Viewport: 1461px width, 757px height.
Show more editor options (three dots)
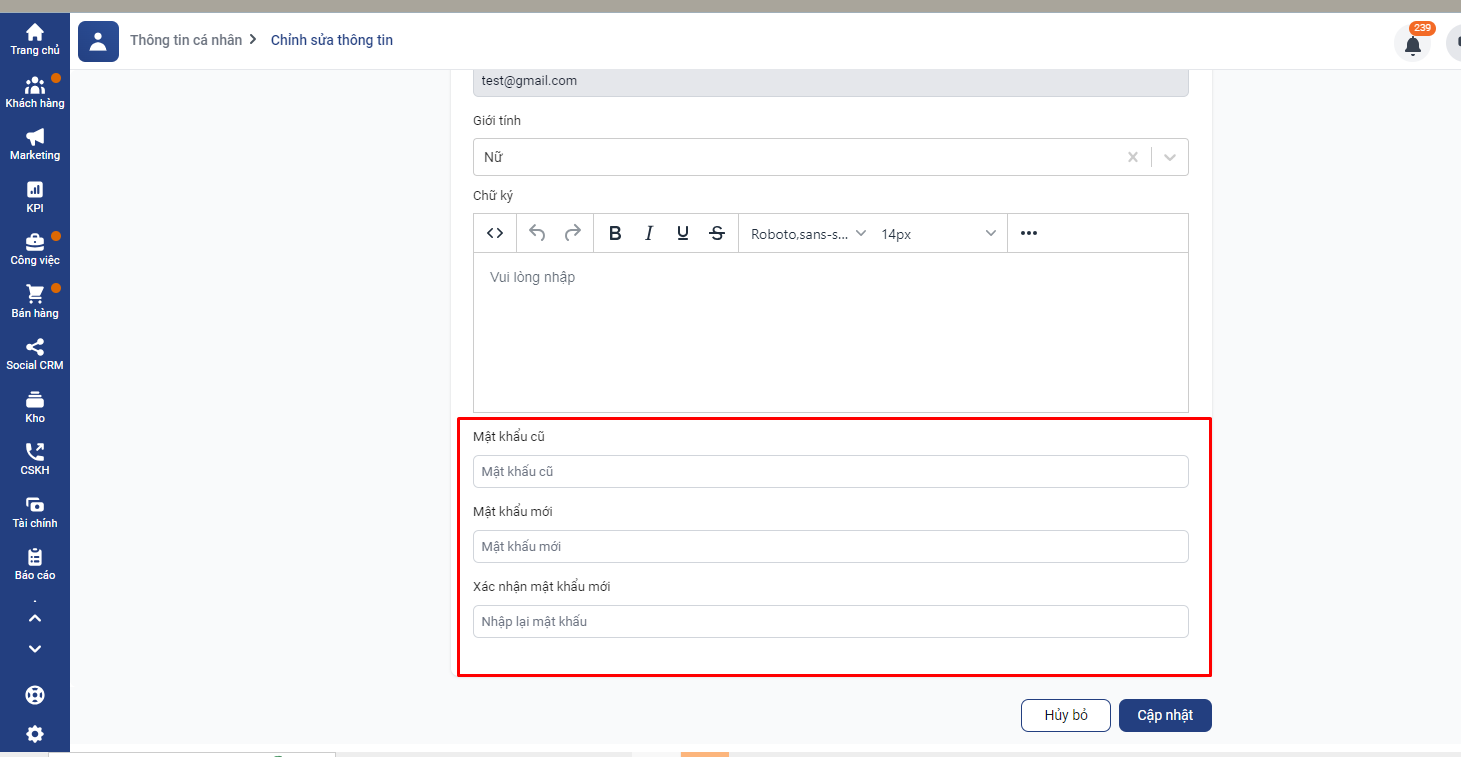[x=1029, y=233]
